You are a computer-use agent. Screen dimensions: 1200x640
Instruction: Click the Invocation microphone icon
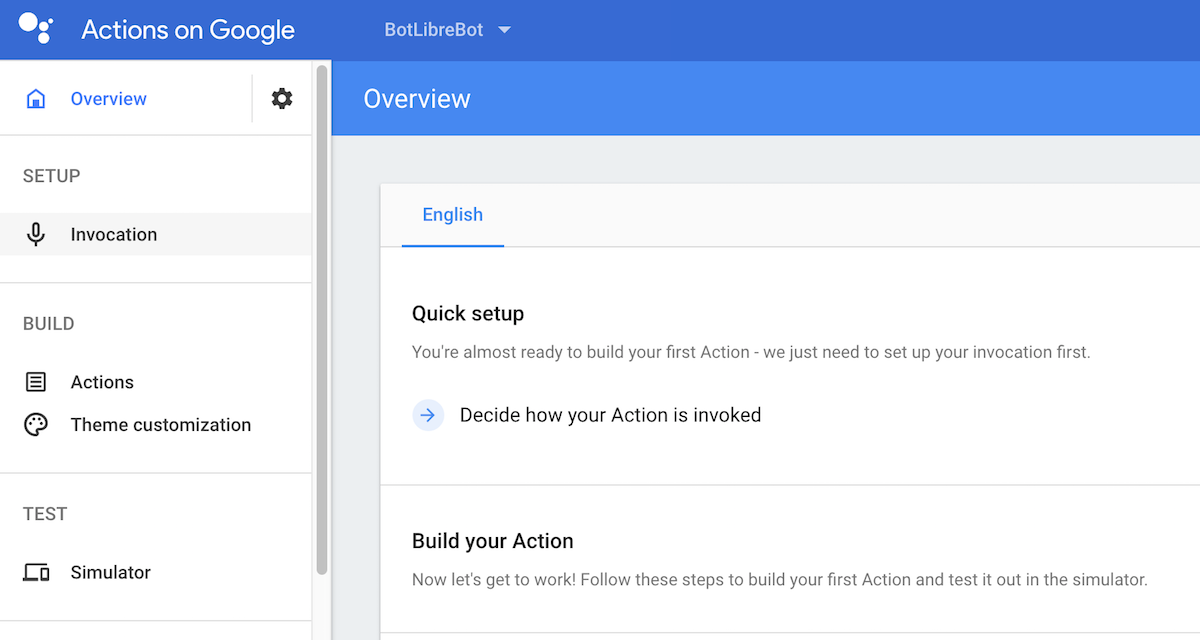tap(36, 235)
